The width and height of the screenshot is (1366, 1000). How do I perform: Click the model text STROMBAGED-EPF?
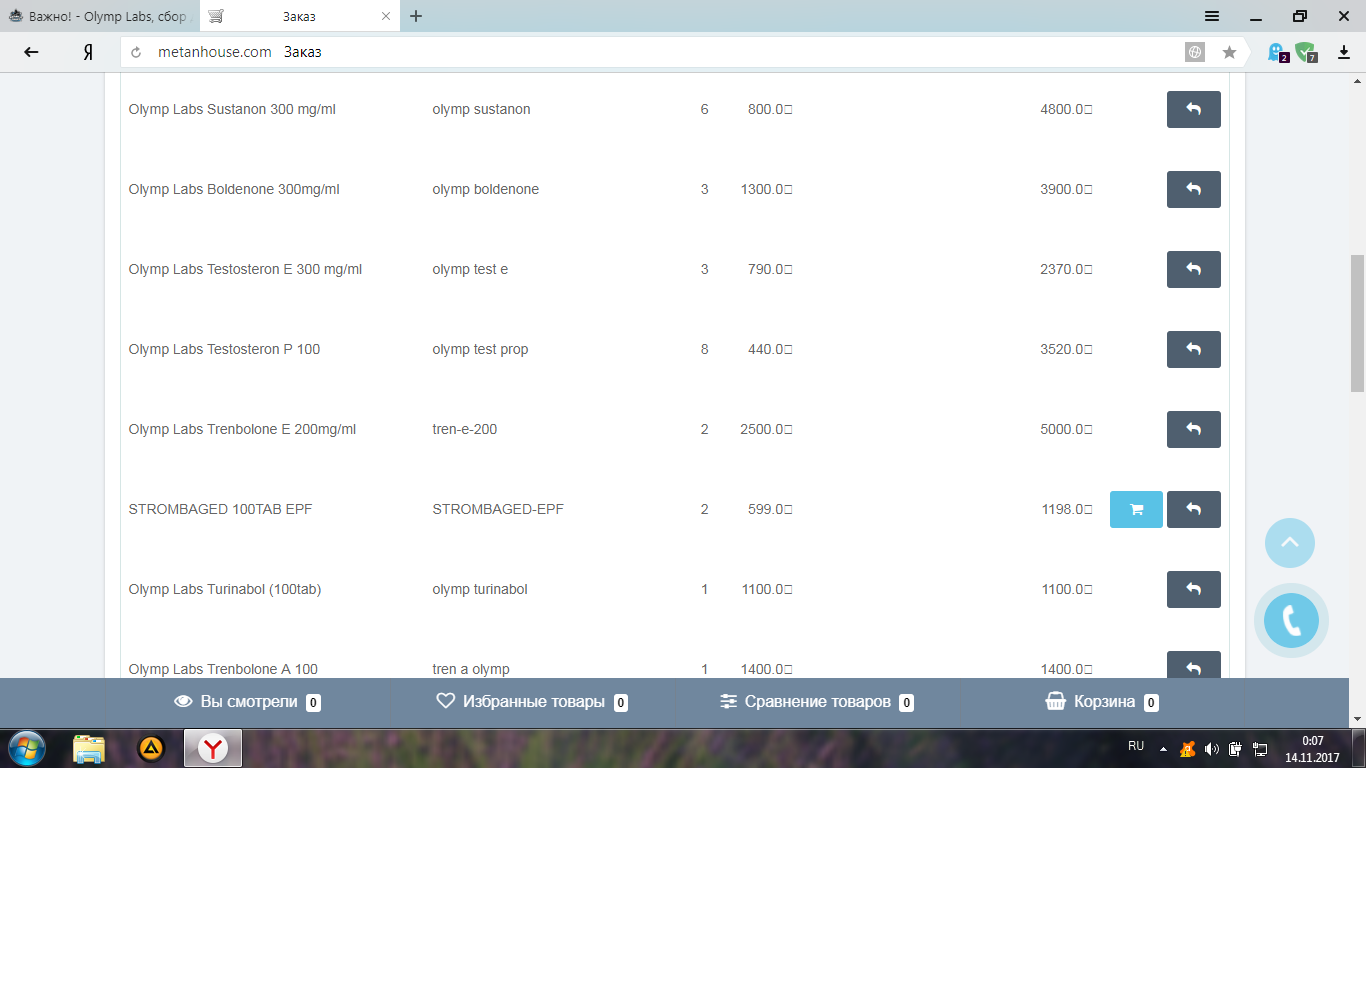498,509
